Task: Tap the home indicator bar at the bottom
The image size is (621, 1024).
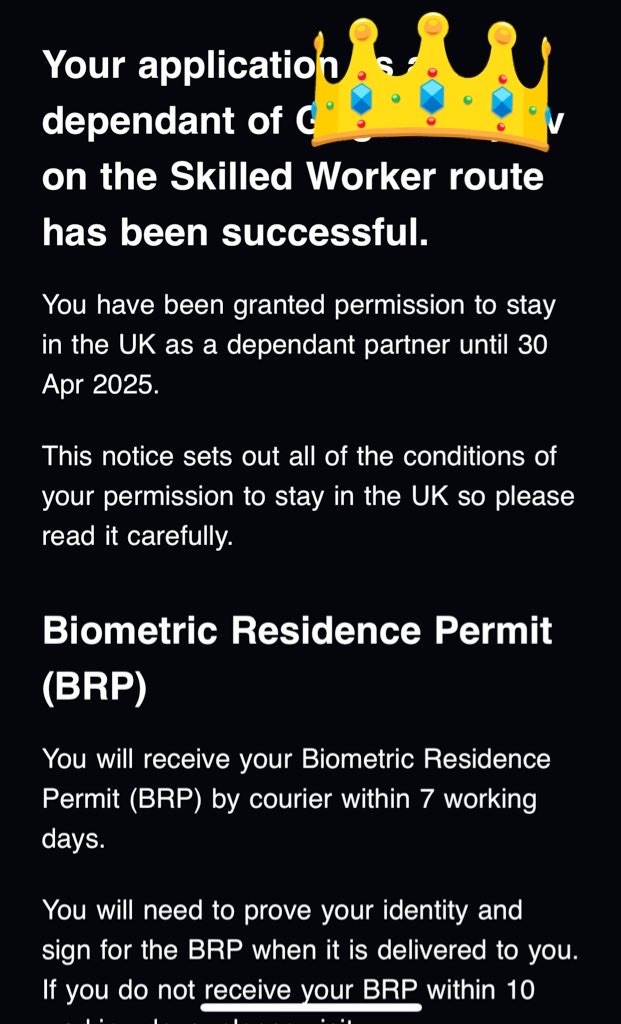Action: click(x=311, y=1008)
